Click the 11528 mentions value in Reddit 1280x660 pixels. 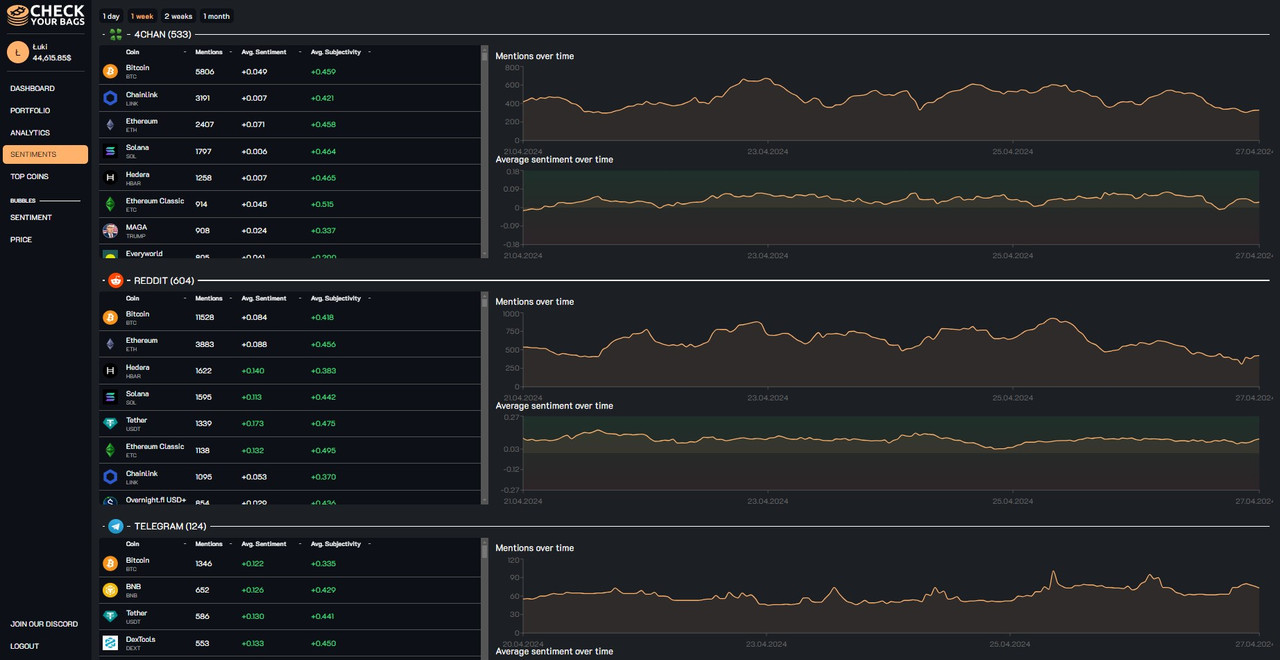point(205,317)
